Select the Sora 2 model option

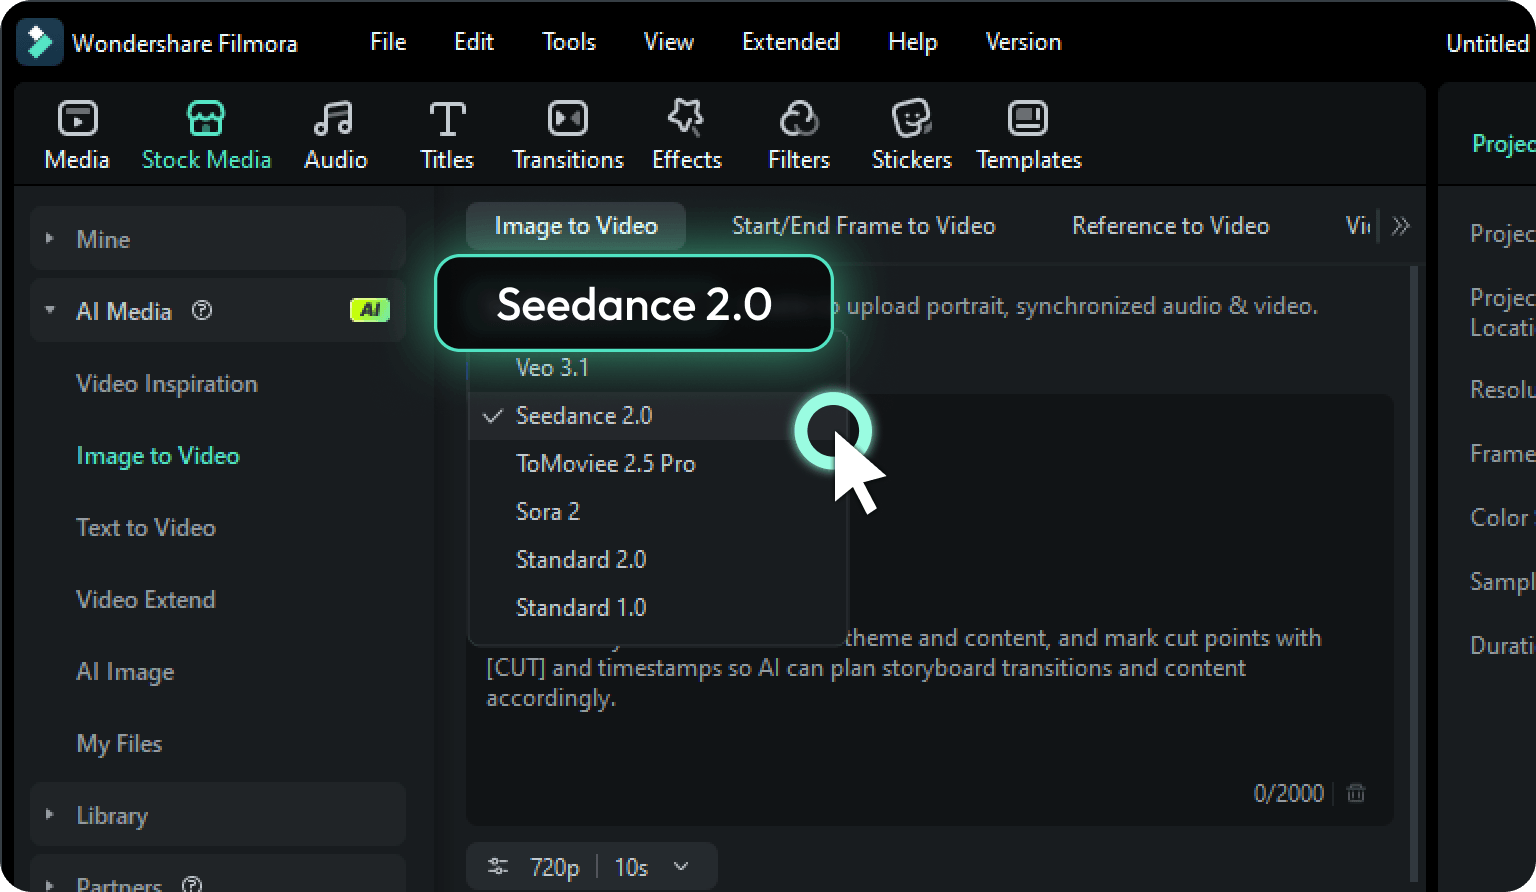click(547, 511)
